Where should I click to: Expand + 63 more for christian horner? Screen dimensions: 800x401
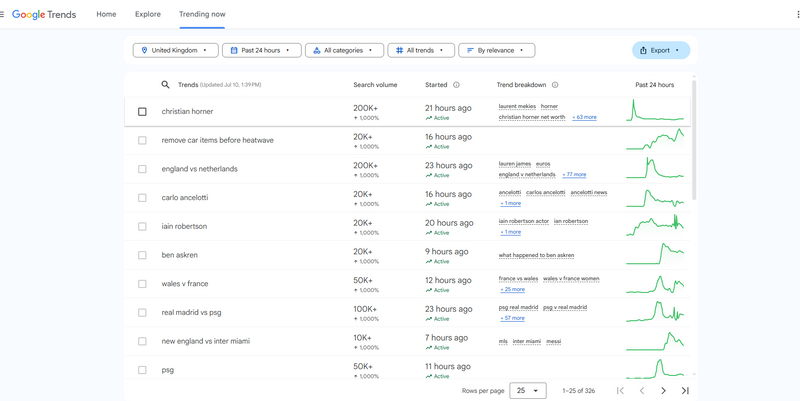[584, 117]
